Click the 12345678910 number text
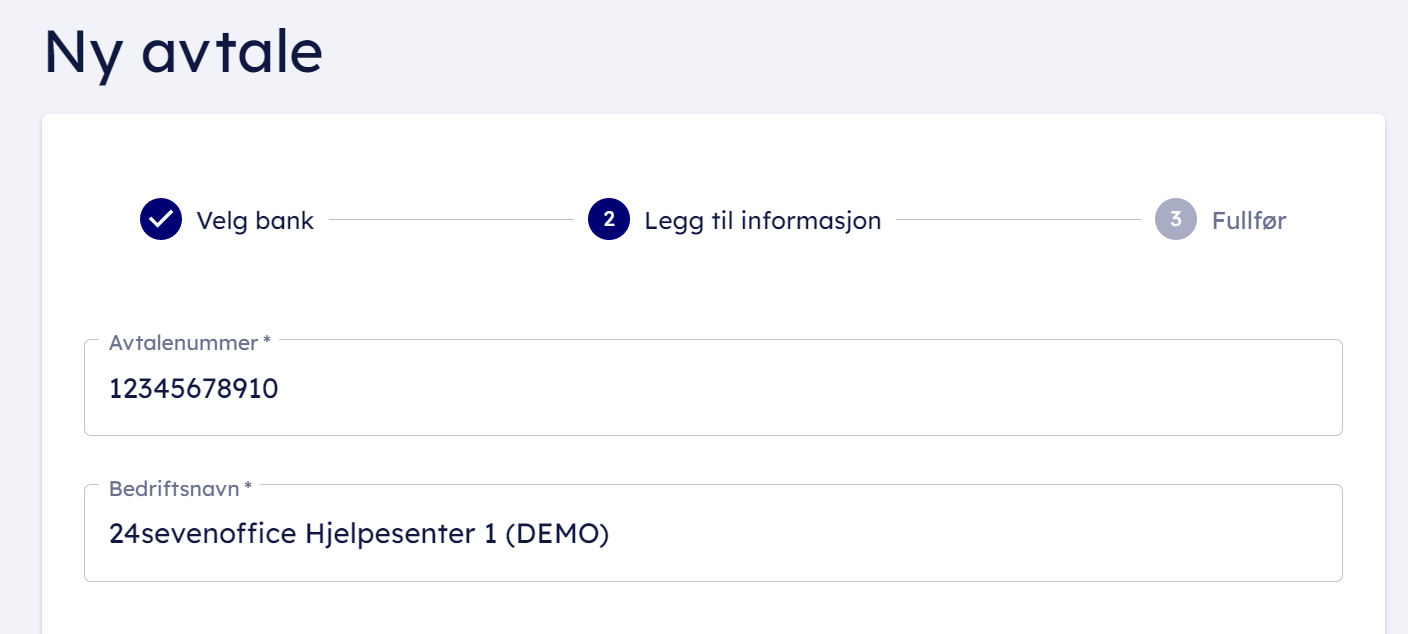This screenshot has height=634, width=1408. 194,389
